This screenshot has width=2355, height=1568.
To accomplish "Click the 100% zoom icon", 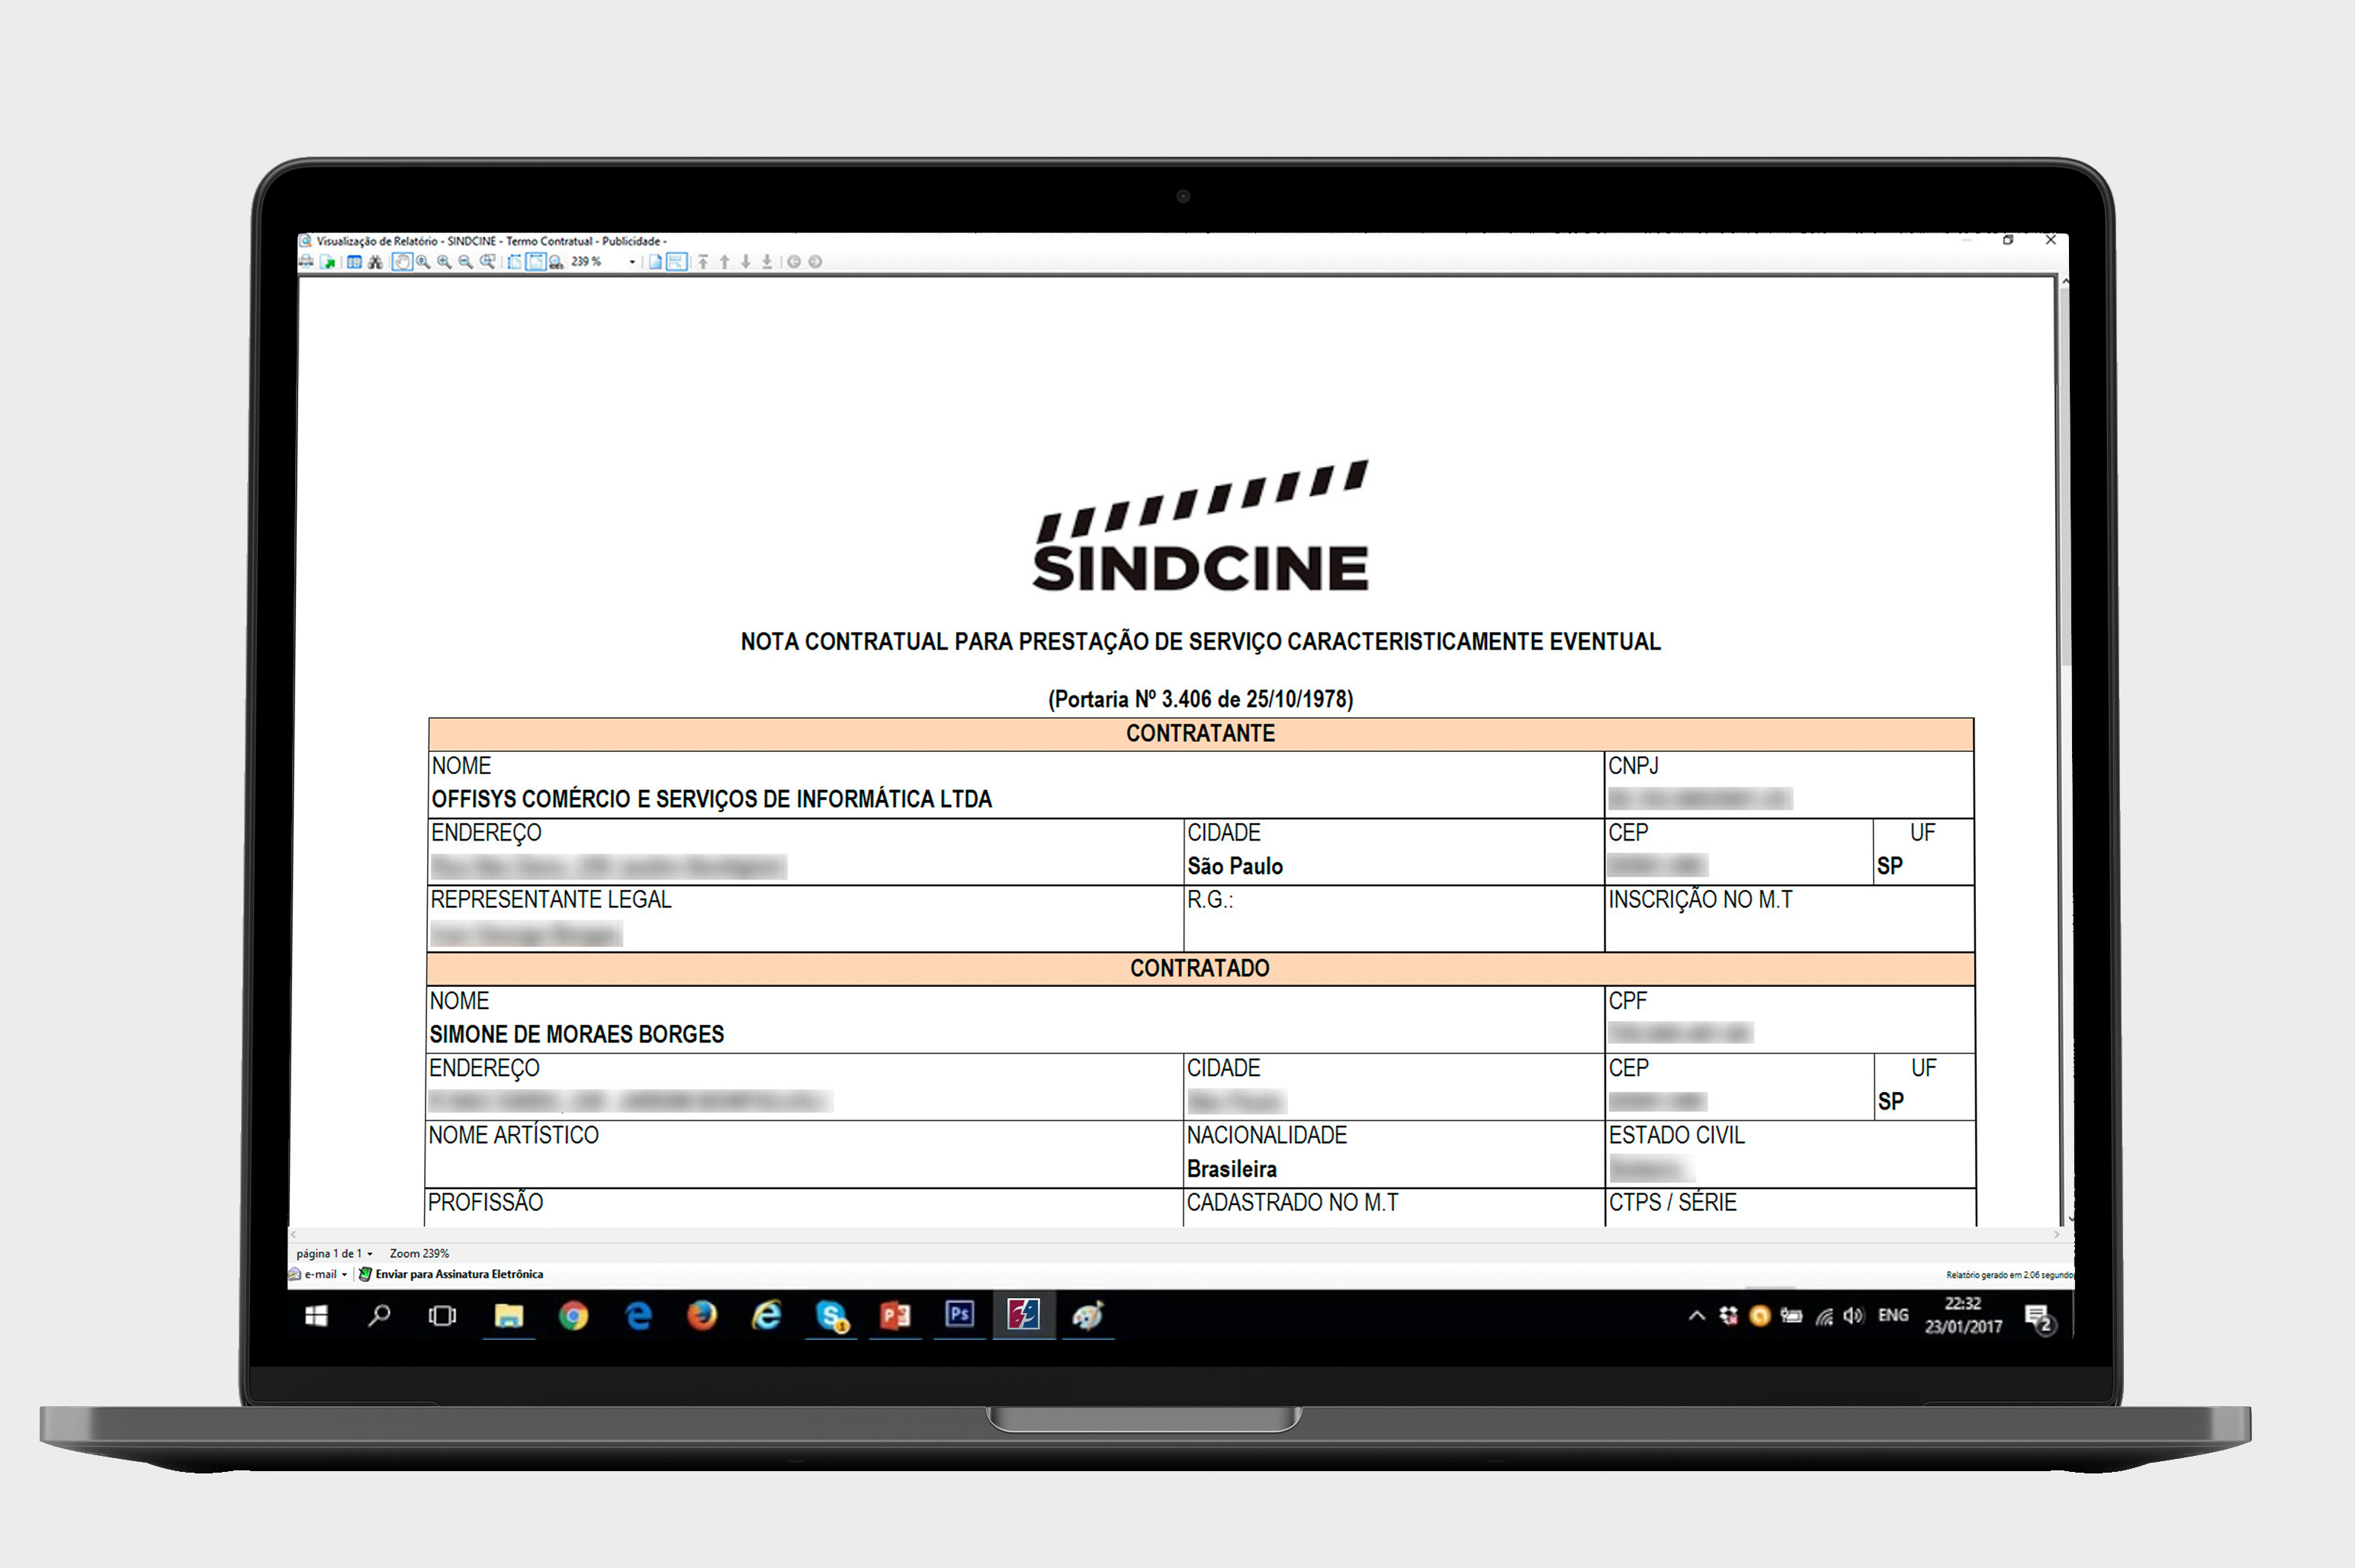I will point(556,262).
